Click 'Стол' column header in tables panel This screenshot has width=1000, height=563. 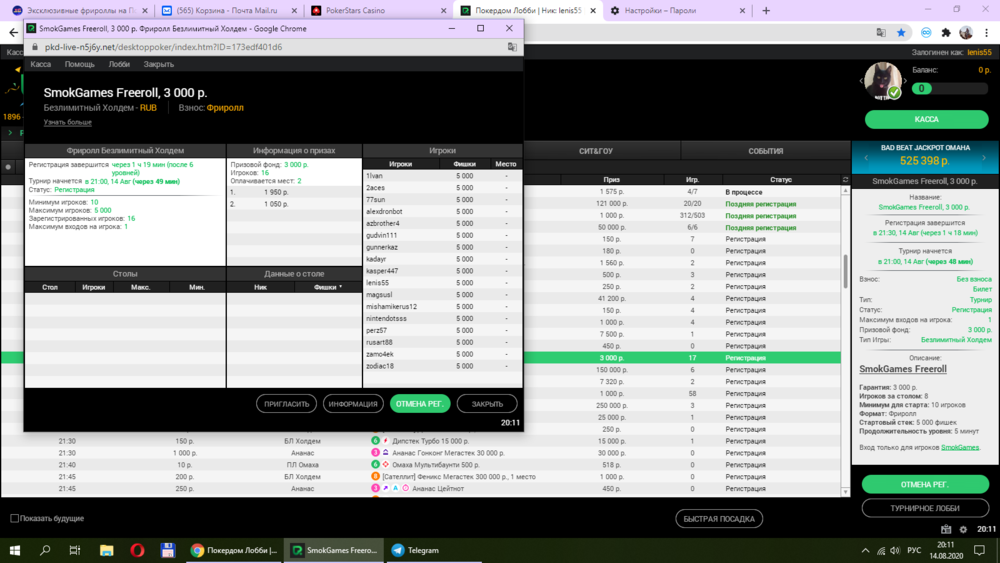(50, 287)
